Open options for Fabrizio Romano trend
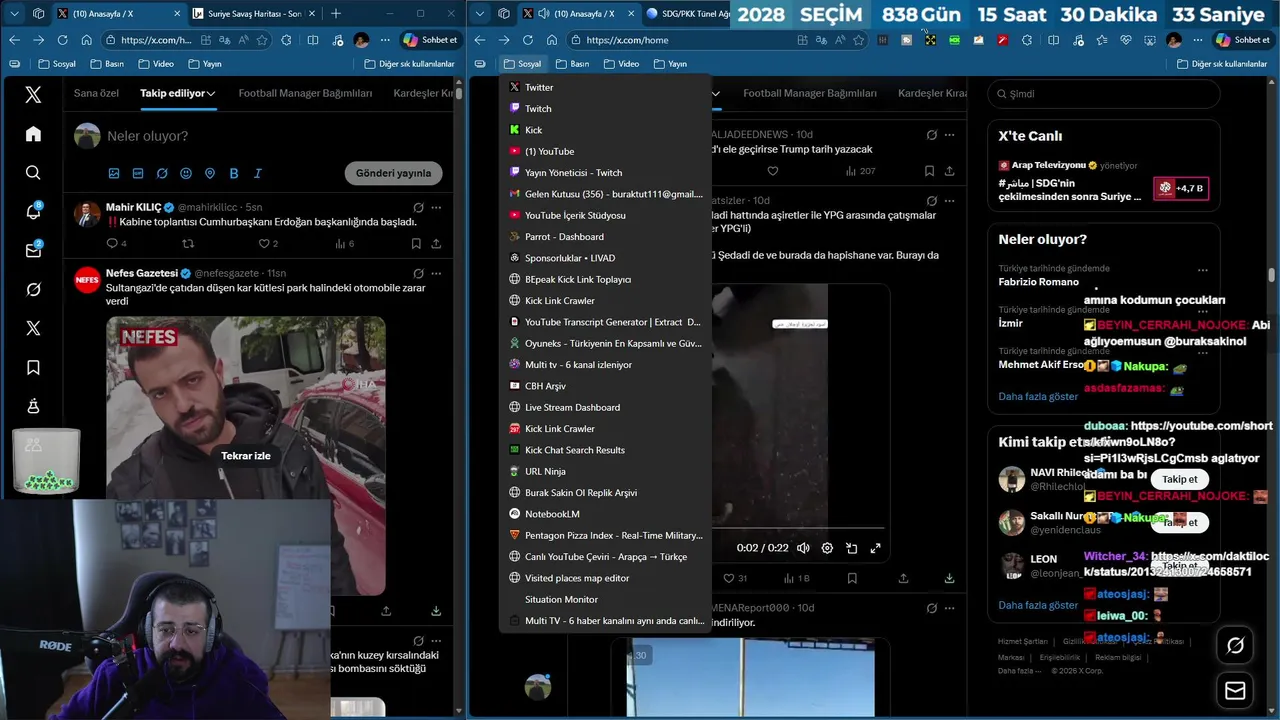The height and width of the screenshot is (720, 1280). 1203,270
